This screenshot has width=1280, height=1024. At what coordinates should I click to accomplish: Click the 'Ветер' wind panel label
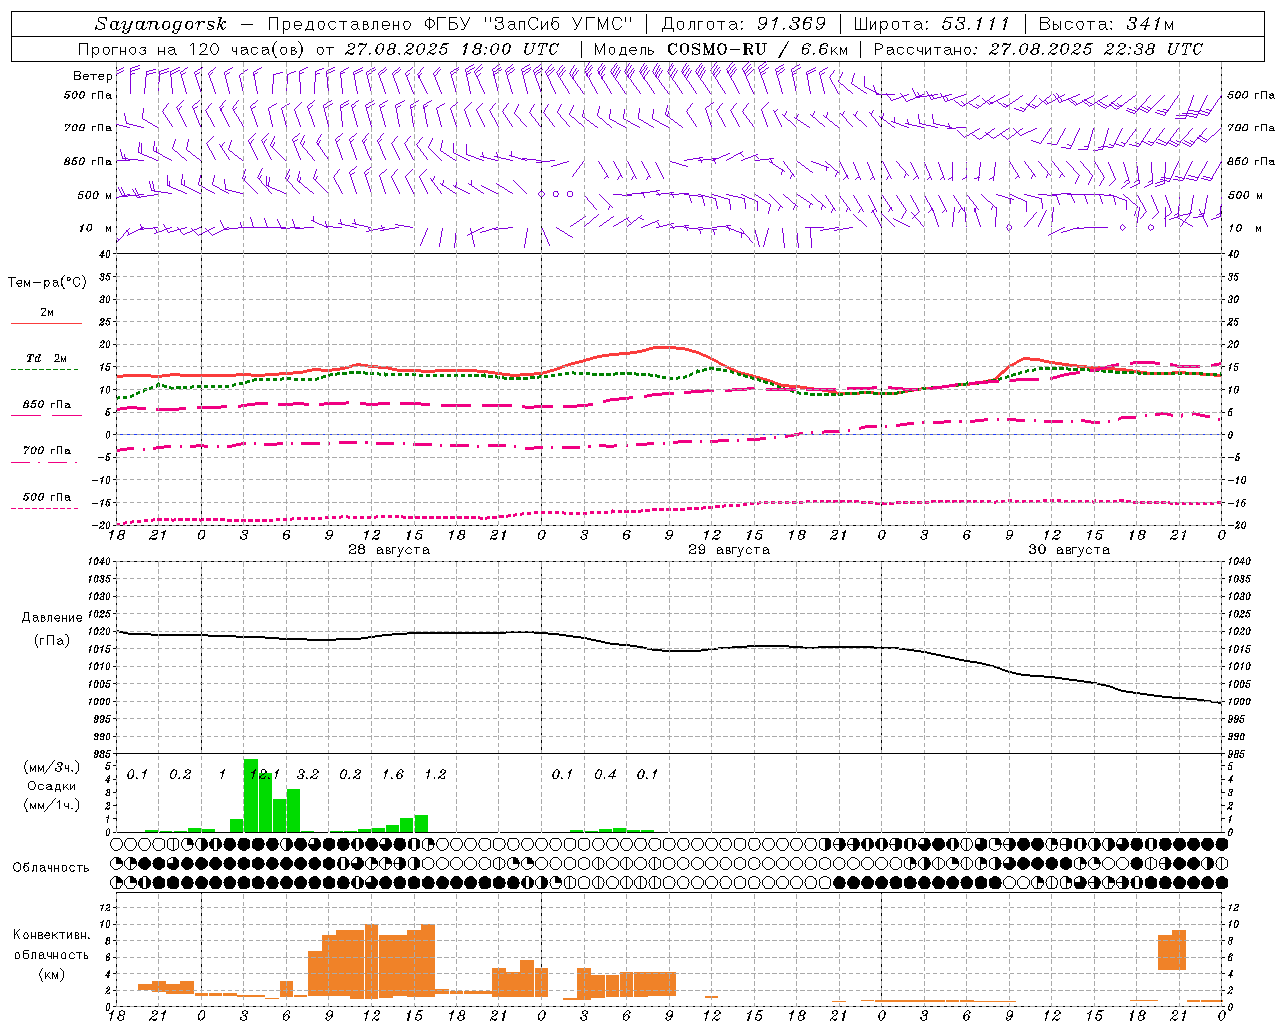92,76
